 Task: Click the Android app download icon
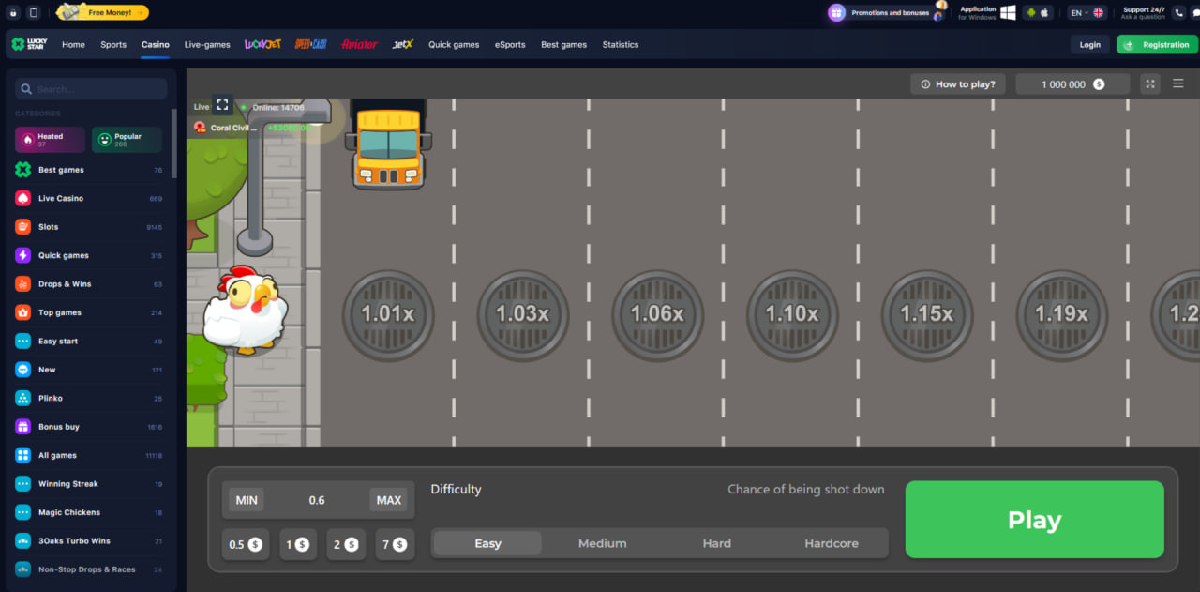tap(1031, 13)
